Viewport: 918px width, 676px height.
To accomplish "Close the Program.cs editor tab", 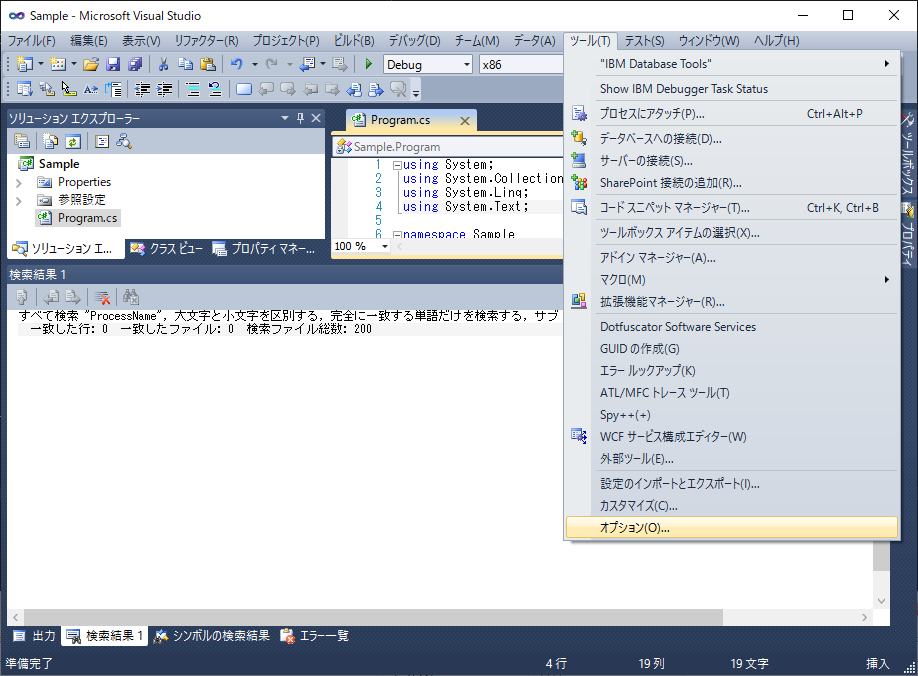I will [465, 121].
